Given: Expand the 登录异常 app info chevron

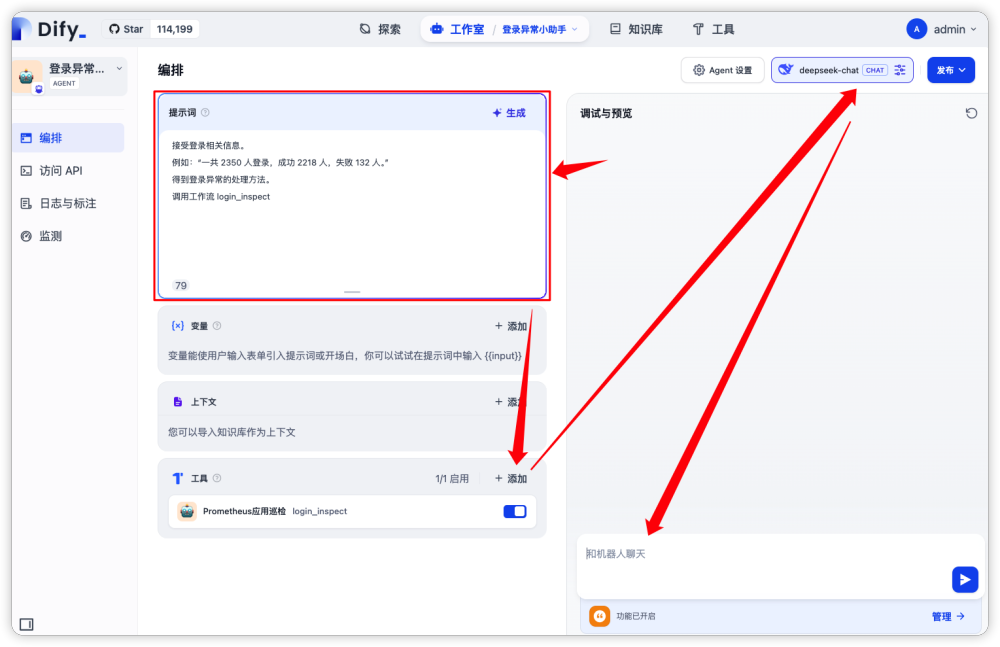Looking at the screenshot, I should (119, 68).
